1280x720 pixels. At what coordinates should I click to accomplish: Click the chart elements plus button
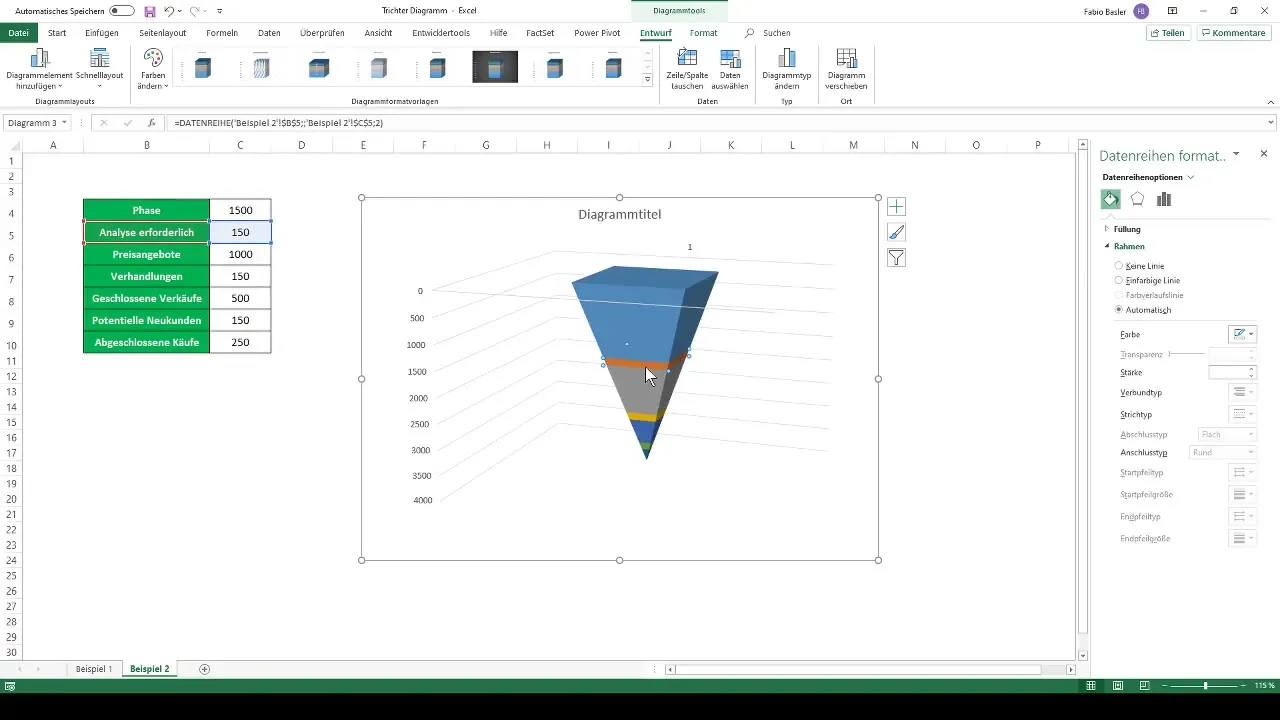[896, 206]
